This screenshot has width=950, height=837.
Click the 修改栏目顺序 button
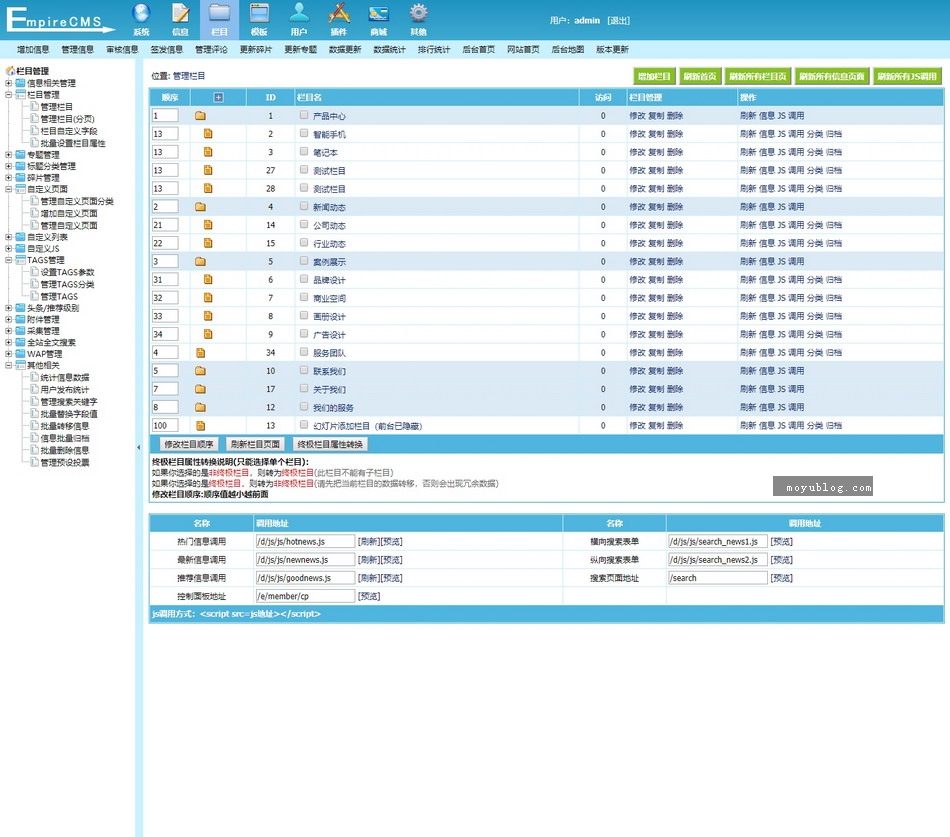tap(189, 444)
